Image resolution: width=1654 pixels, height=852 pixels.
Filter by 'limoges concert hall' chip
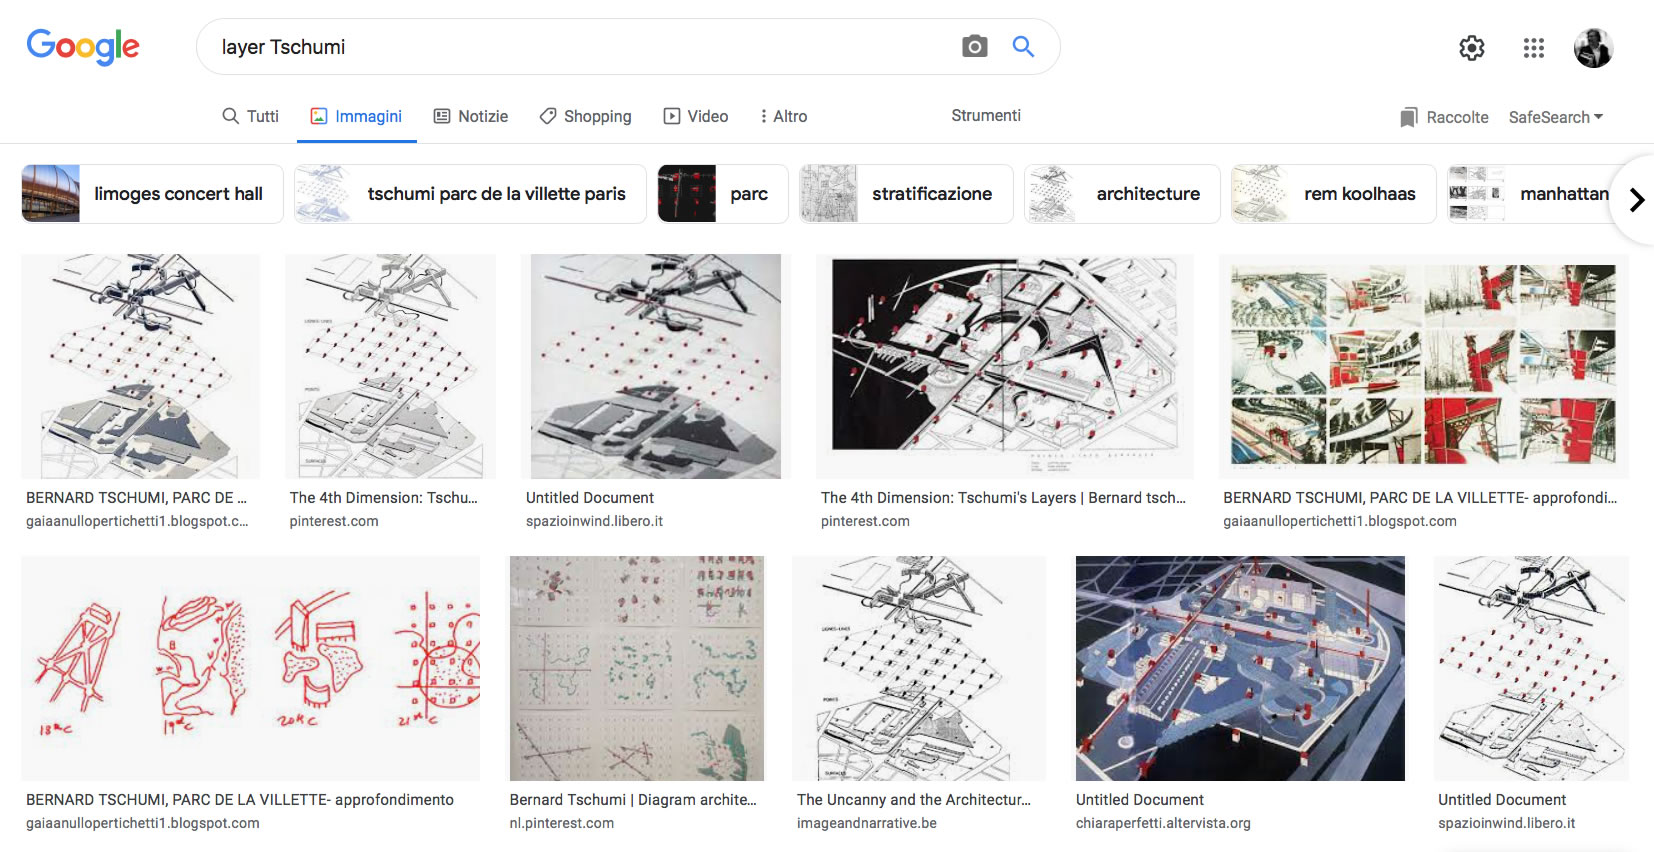[152, 194]
